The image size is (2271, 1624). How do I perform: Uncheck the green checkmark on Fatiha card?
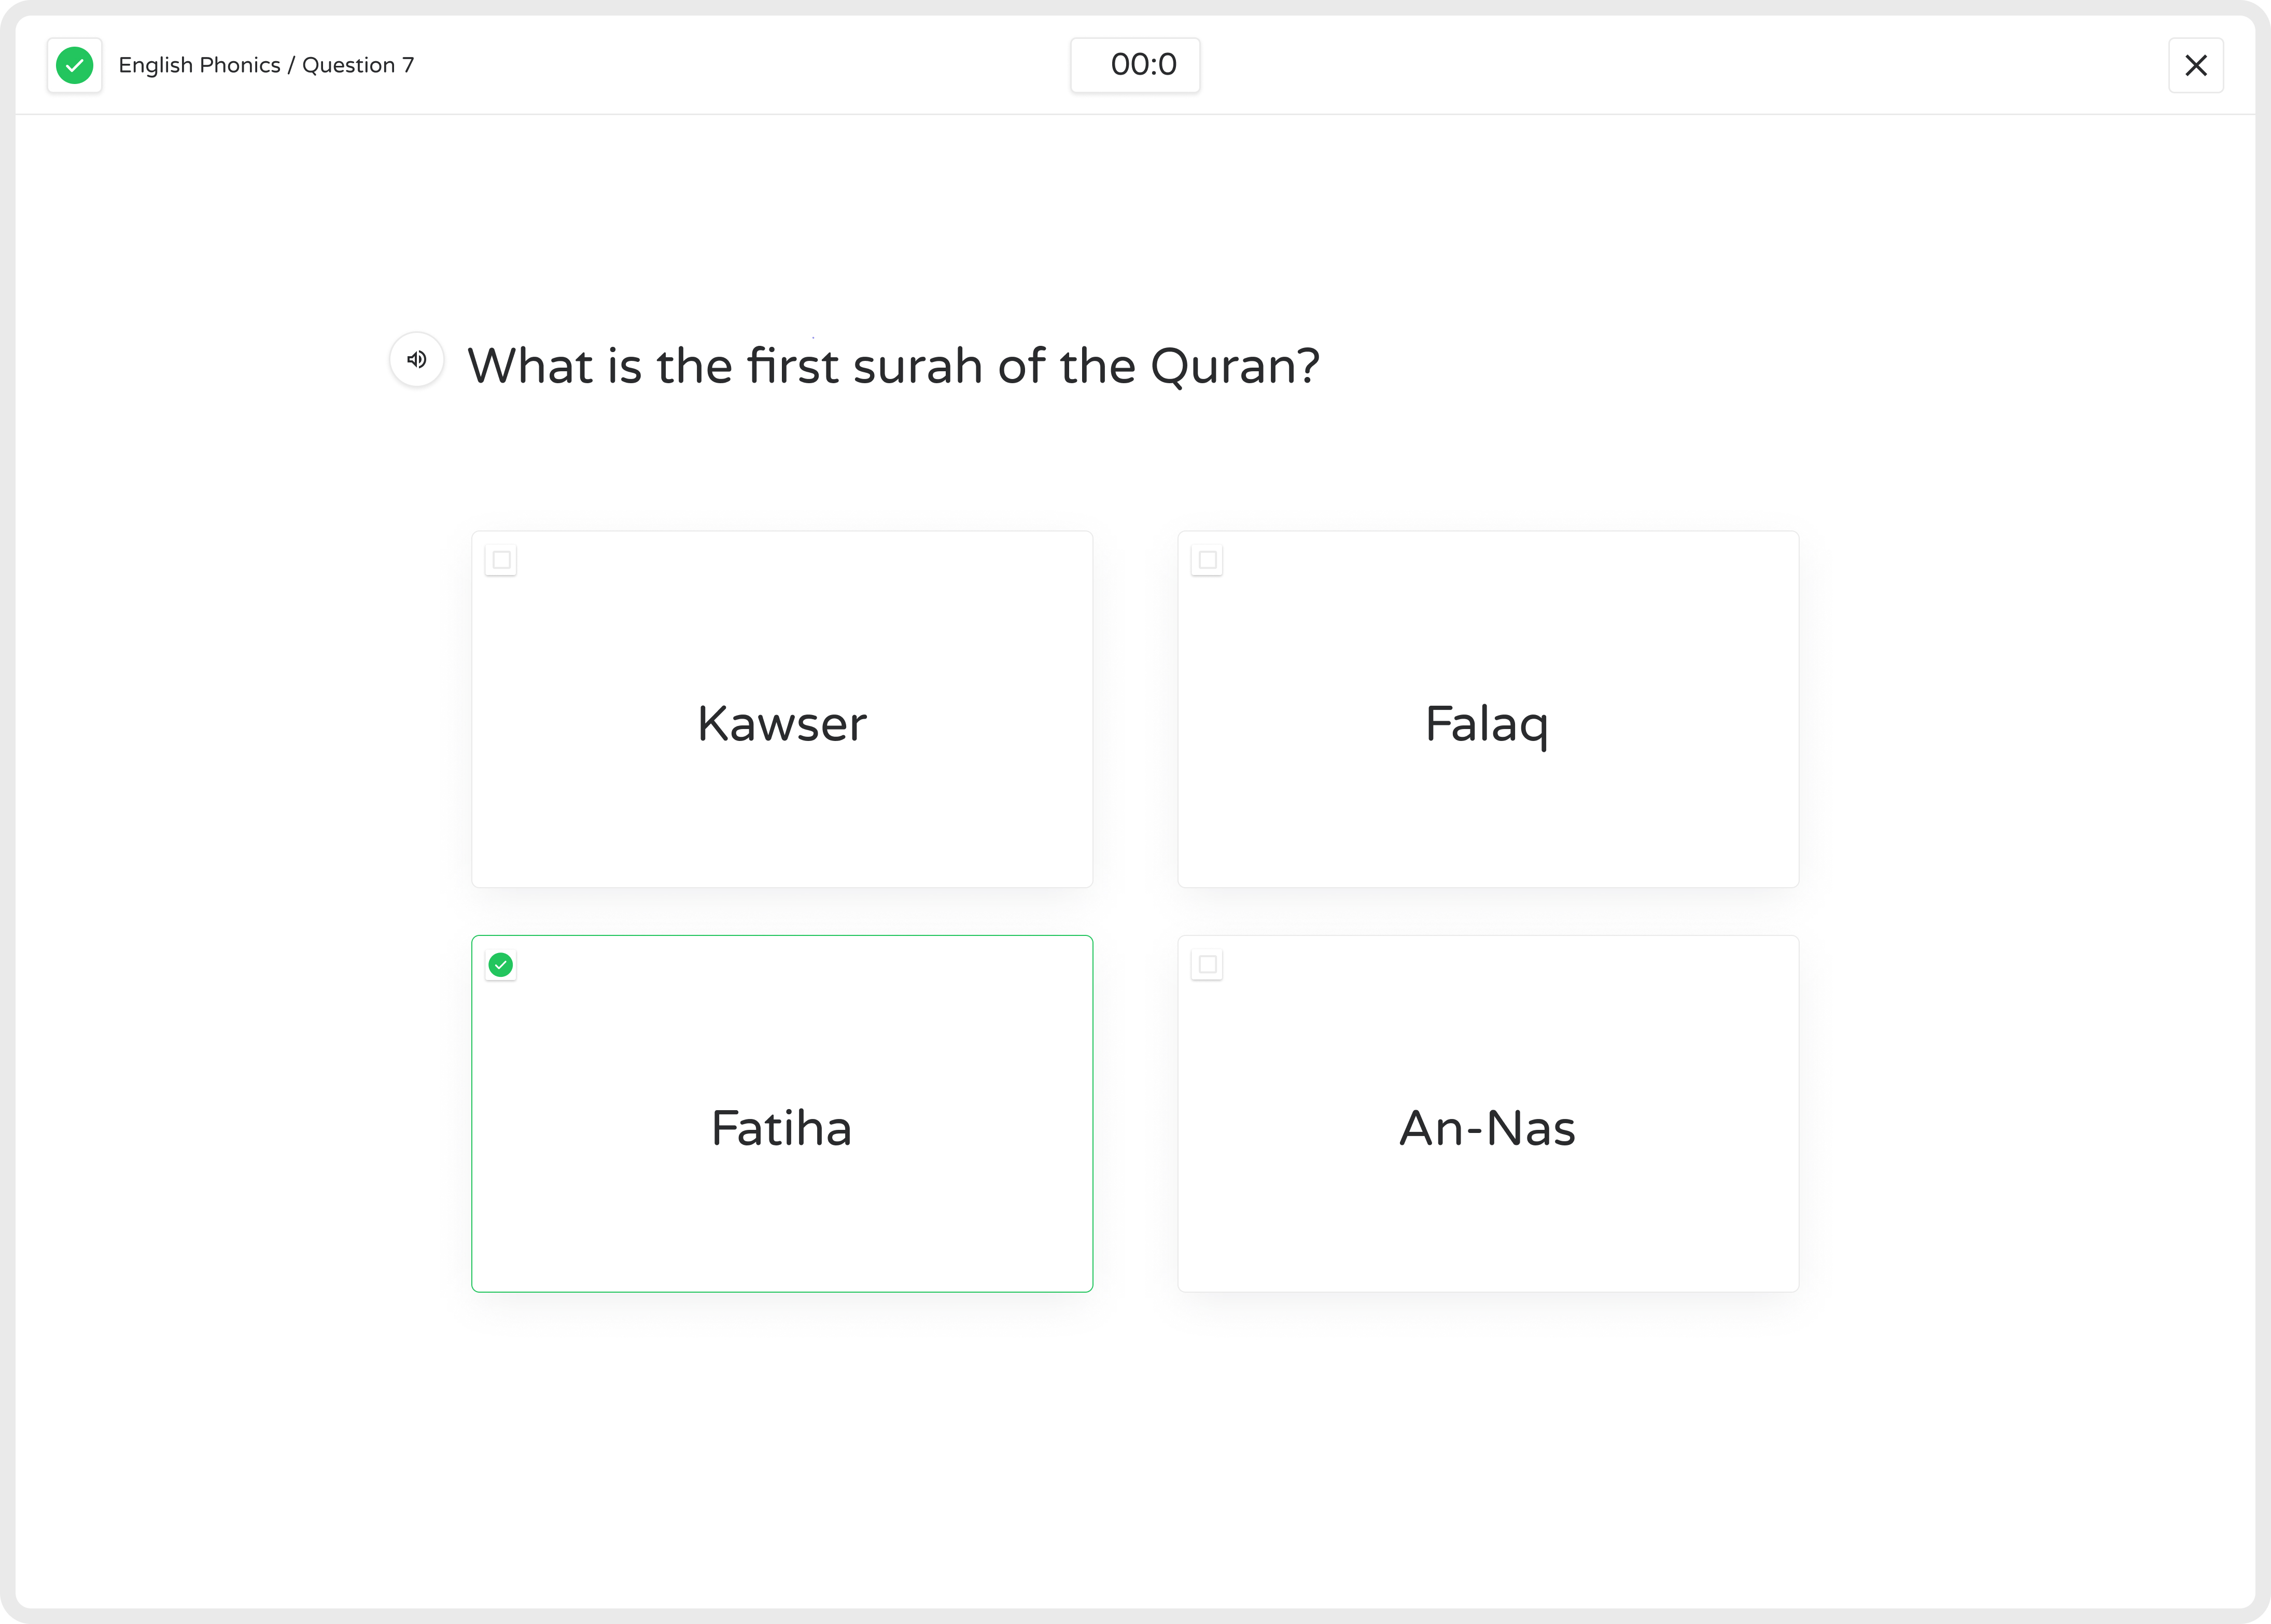[501, 965]
